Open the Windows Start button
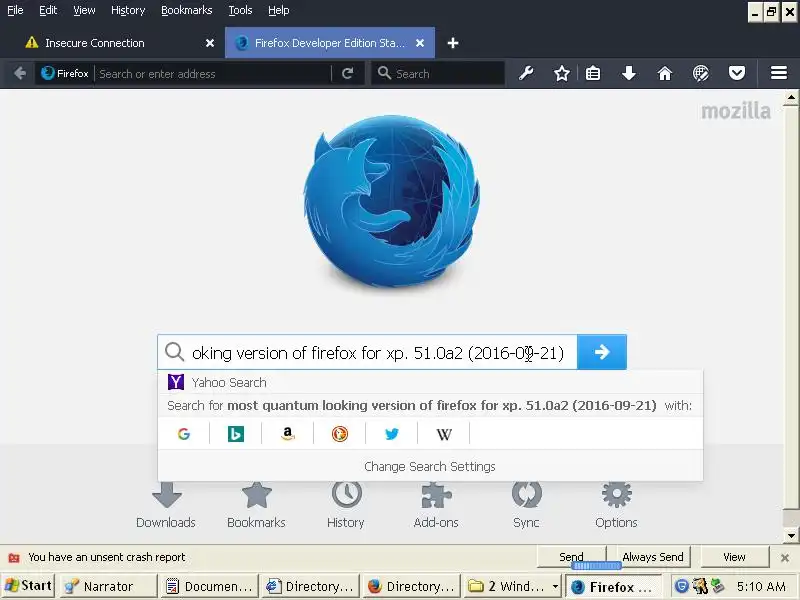Image resolution: width=800 pixels, height=600 pixels. click(x=28, y=586)
